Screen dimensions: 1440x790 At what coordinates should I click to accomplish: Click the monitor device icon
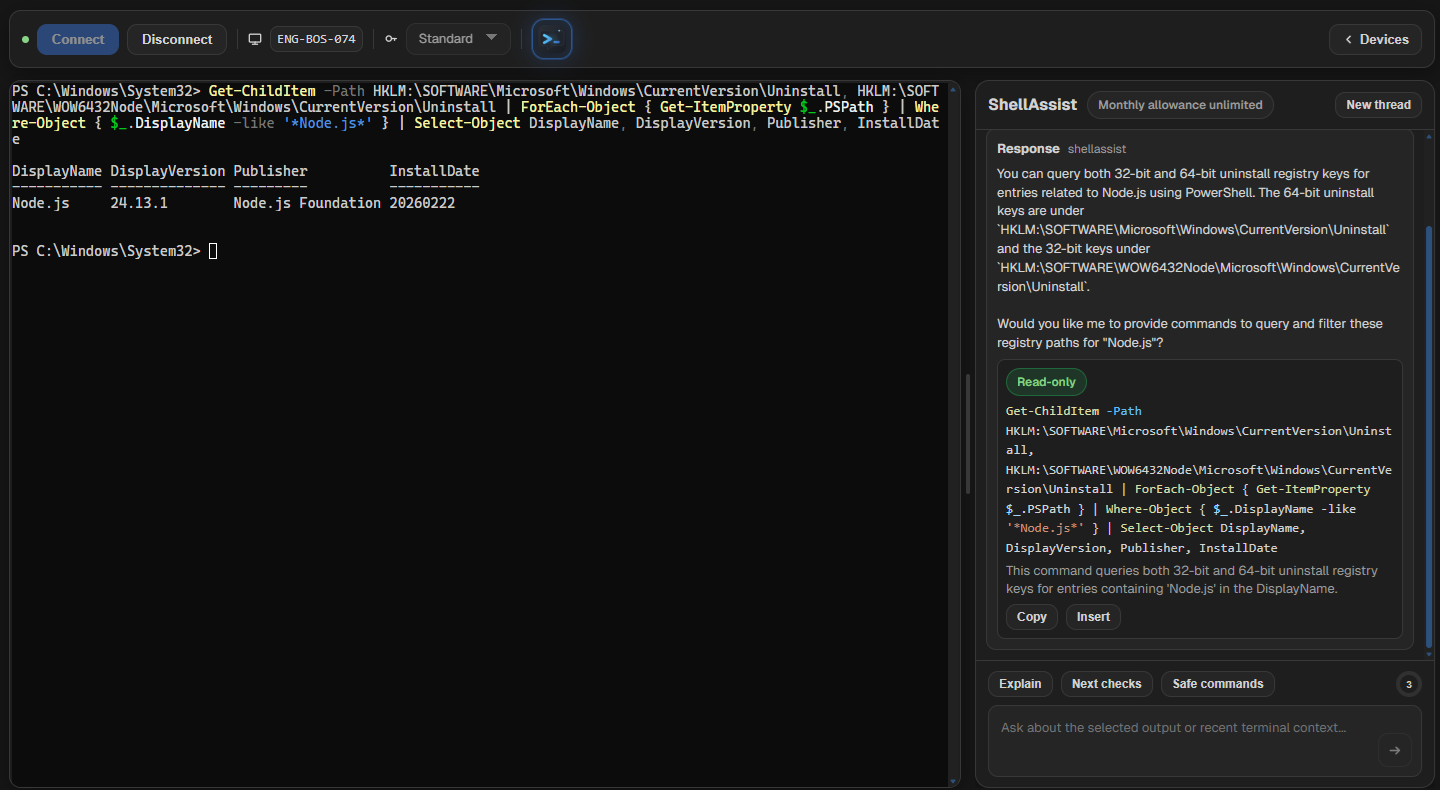pos(256,39)
